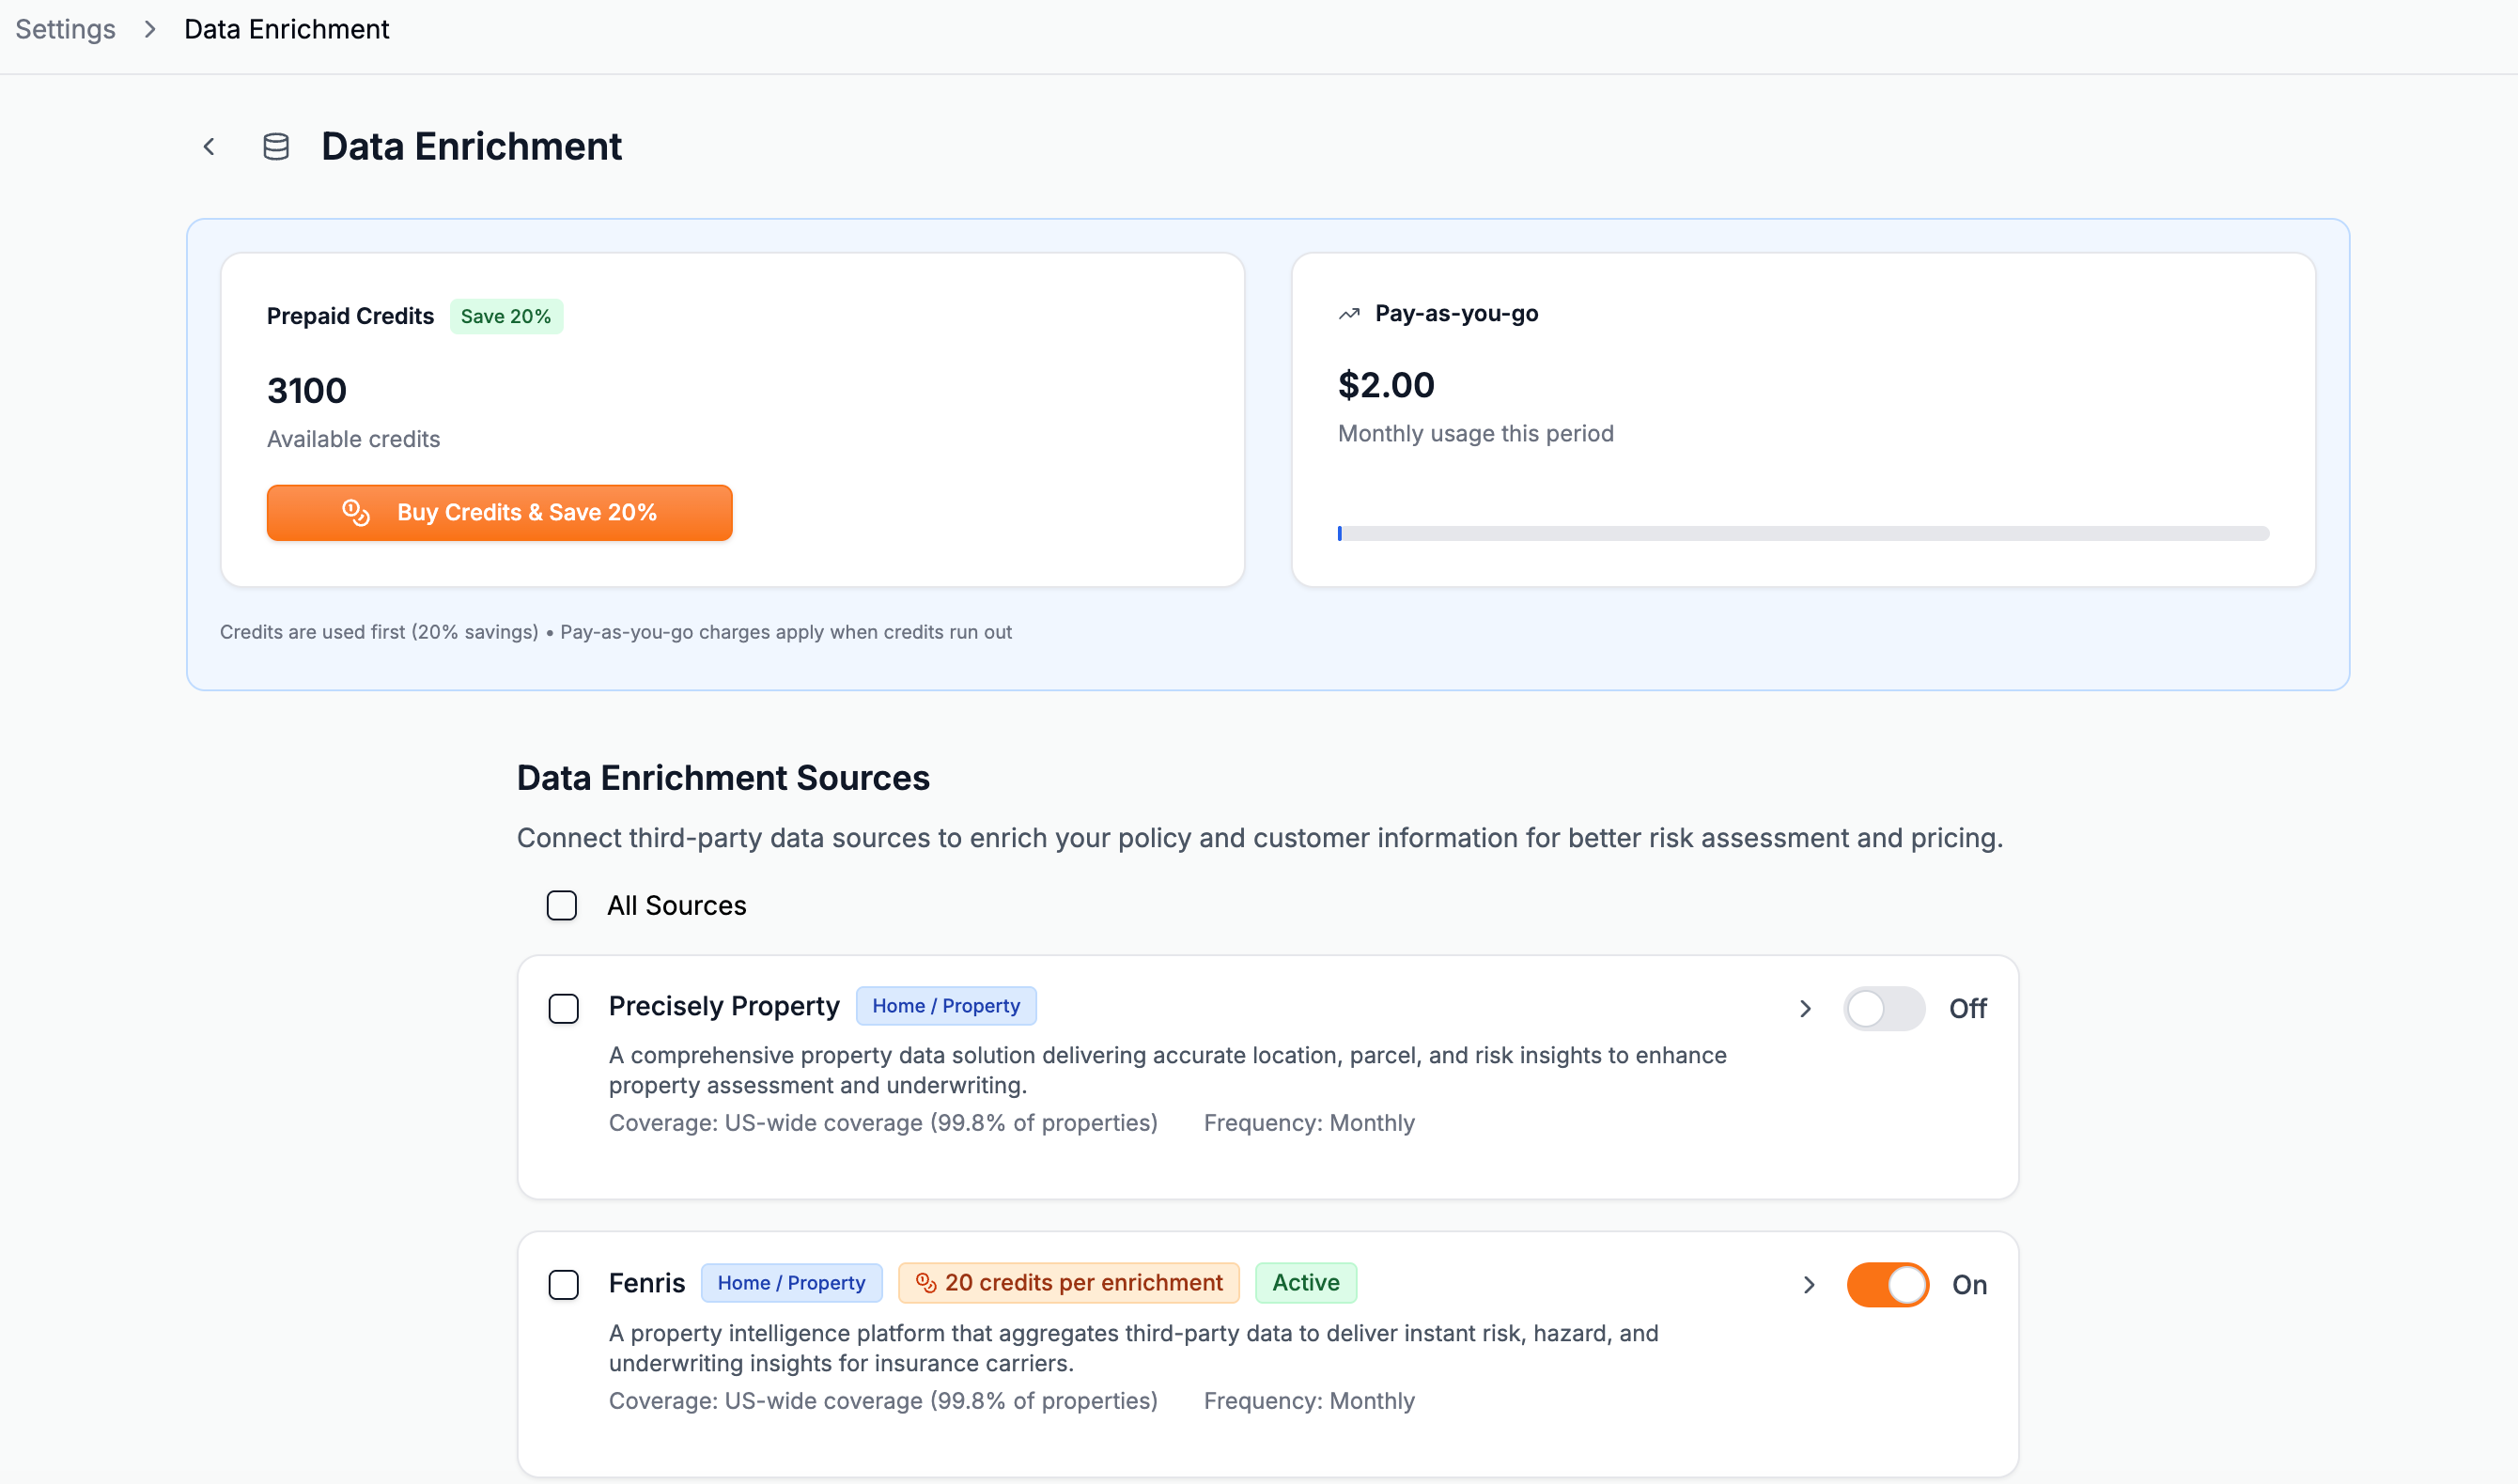This screenshot has height=1484, width=2518.
Task: Click Buy Credits & Save 20% button
Action: pos(500,513)
